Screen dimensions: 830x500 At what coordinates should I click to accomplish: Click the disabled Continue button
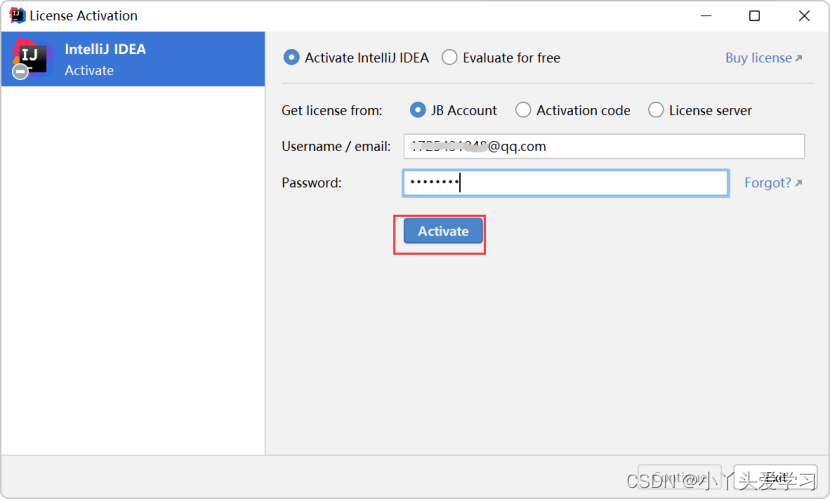pos(680,477)
